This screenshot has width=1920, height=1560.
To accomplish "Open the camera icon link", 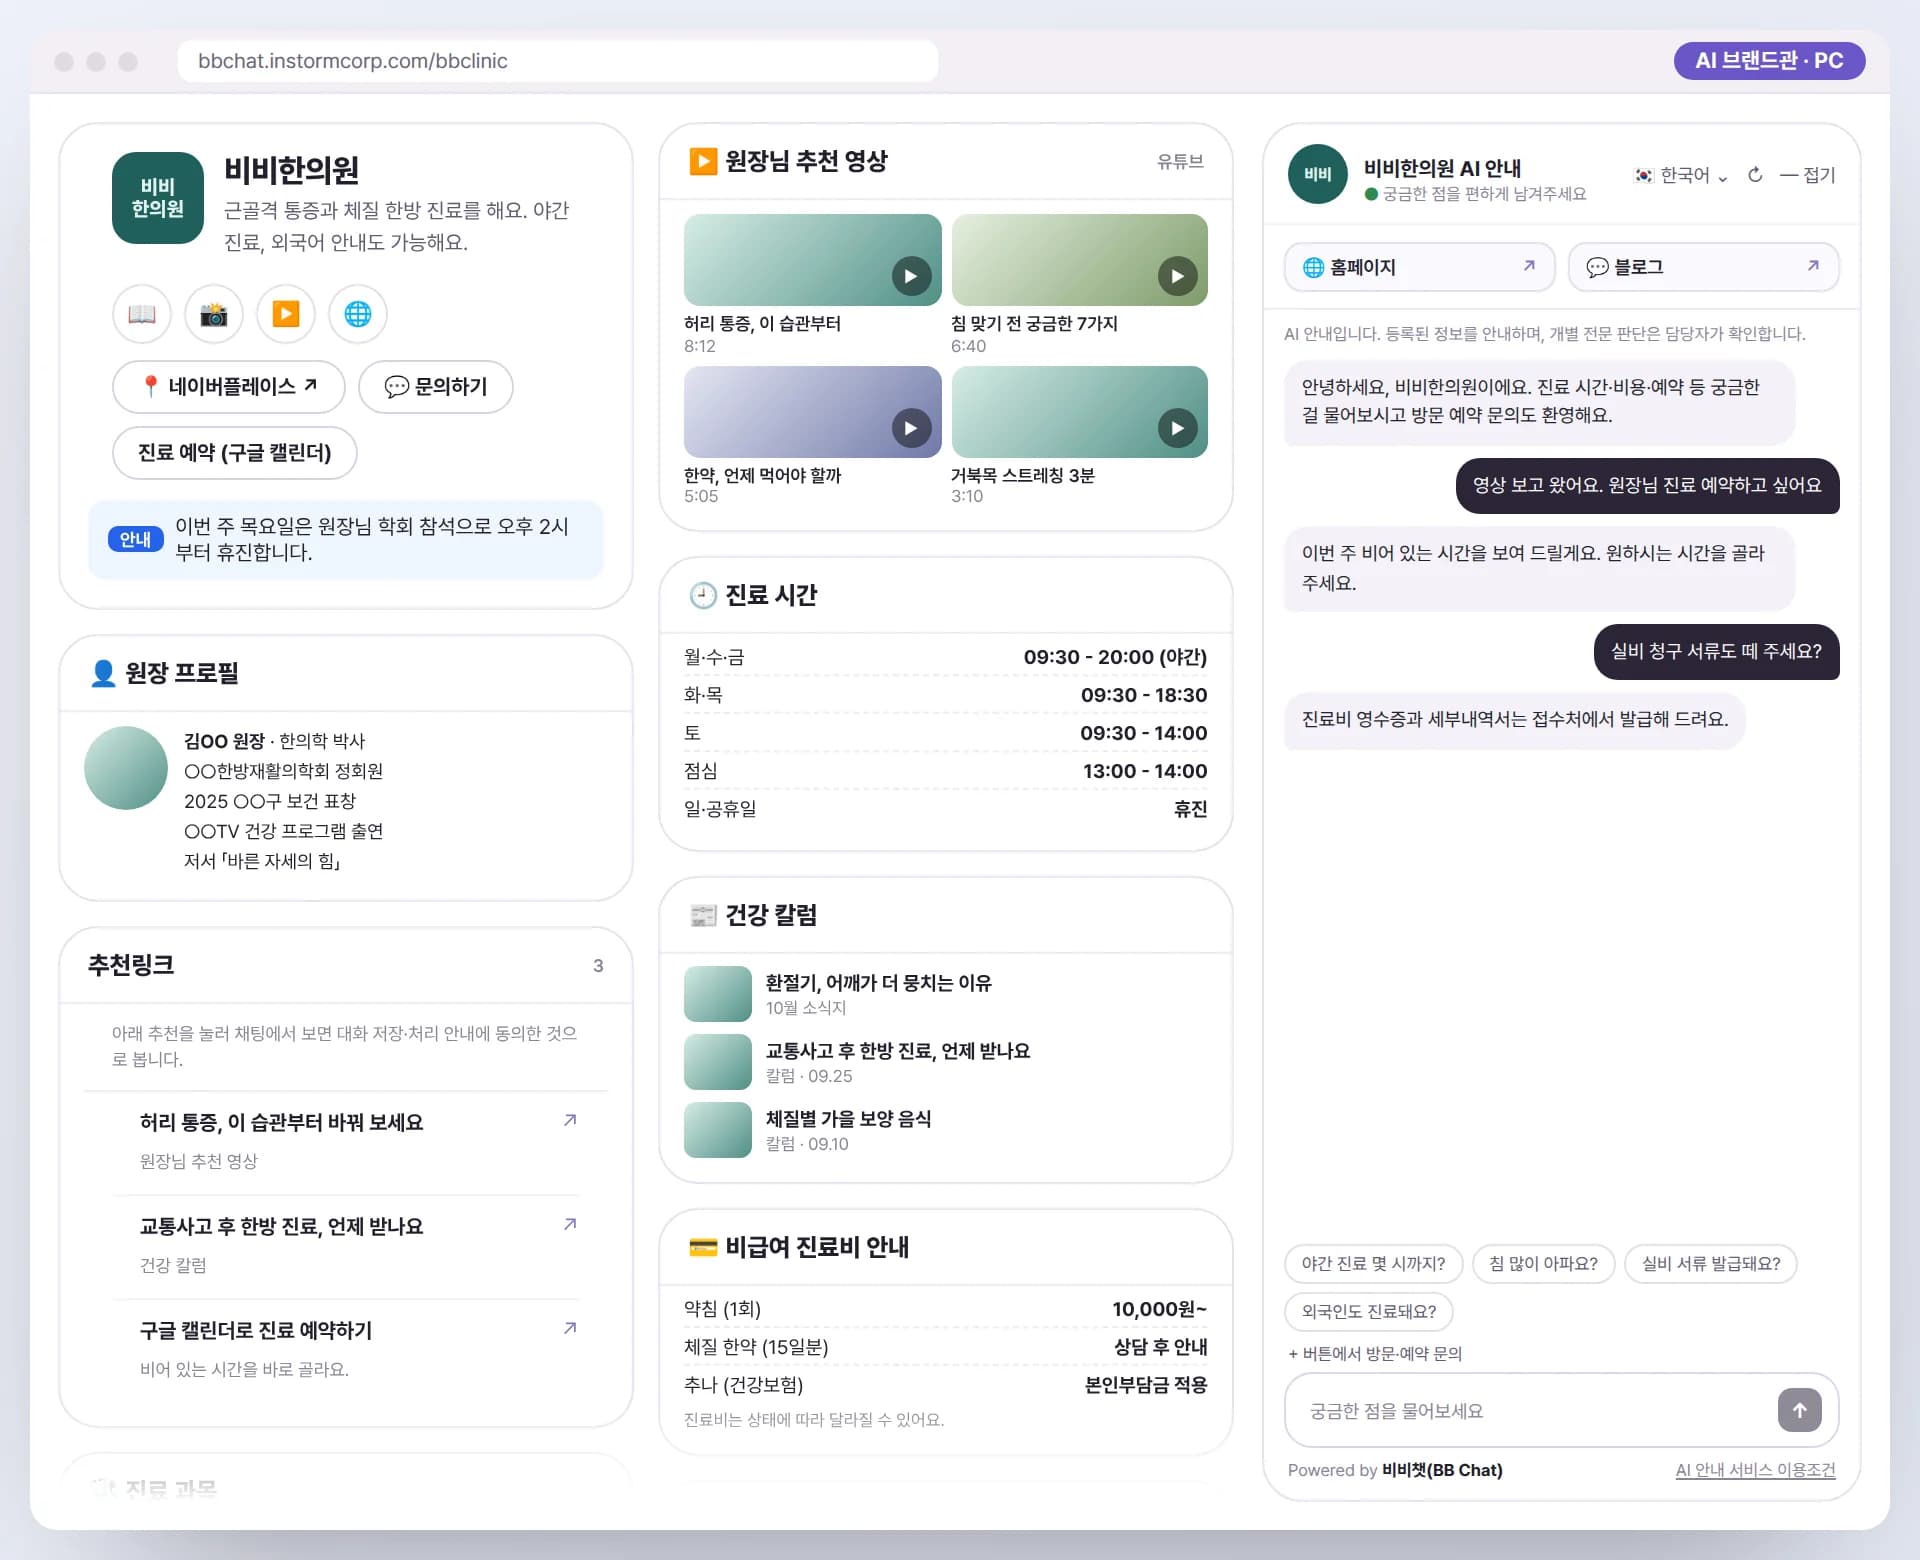I will coord(214,314).
